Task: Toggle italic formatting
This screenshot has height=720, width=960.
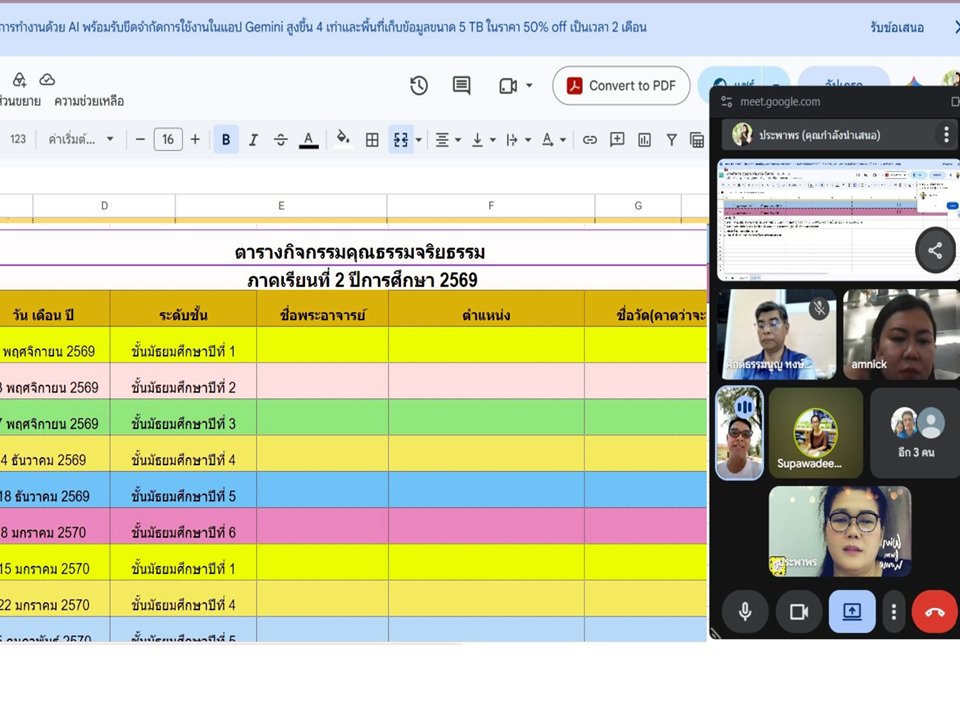Action: (x=253, y=140)
